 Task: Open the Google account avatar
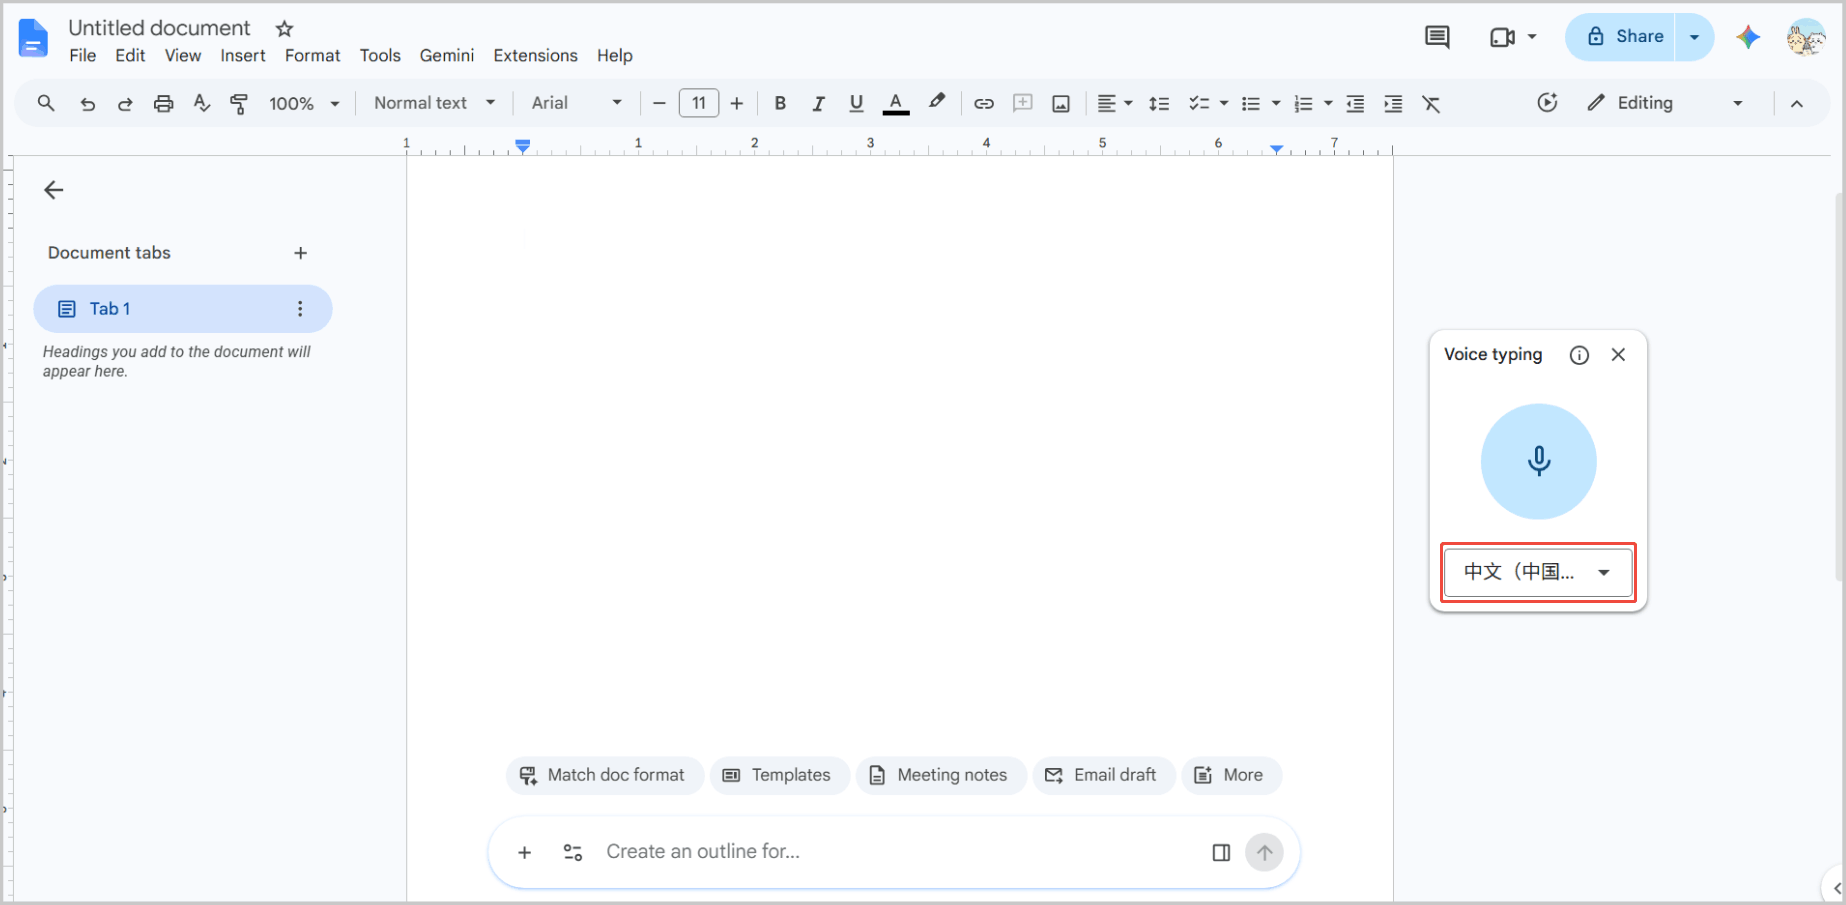pos(1805,37)
